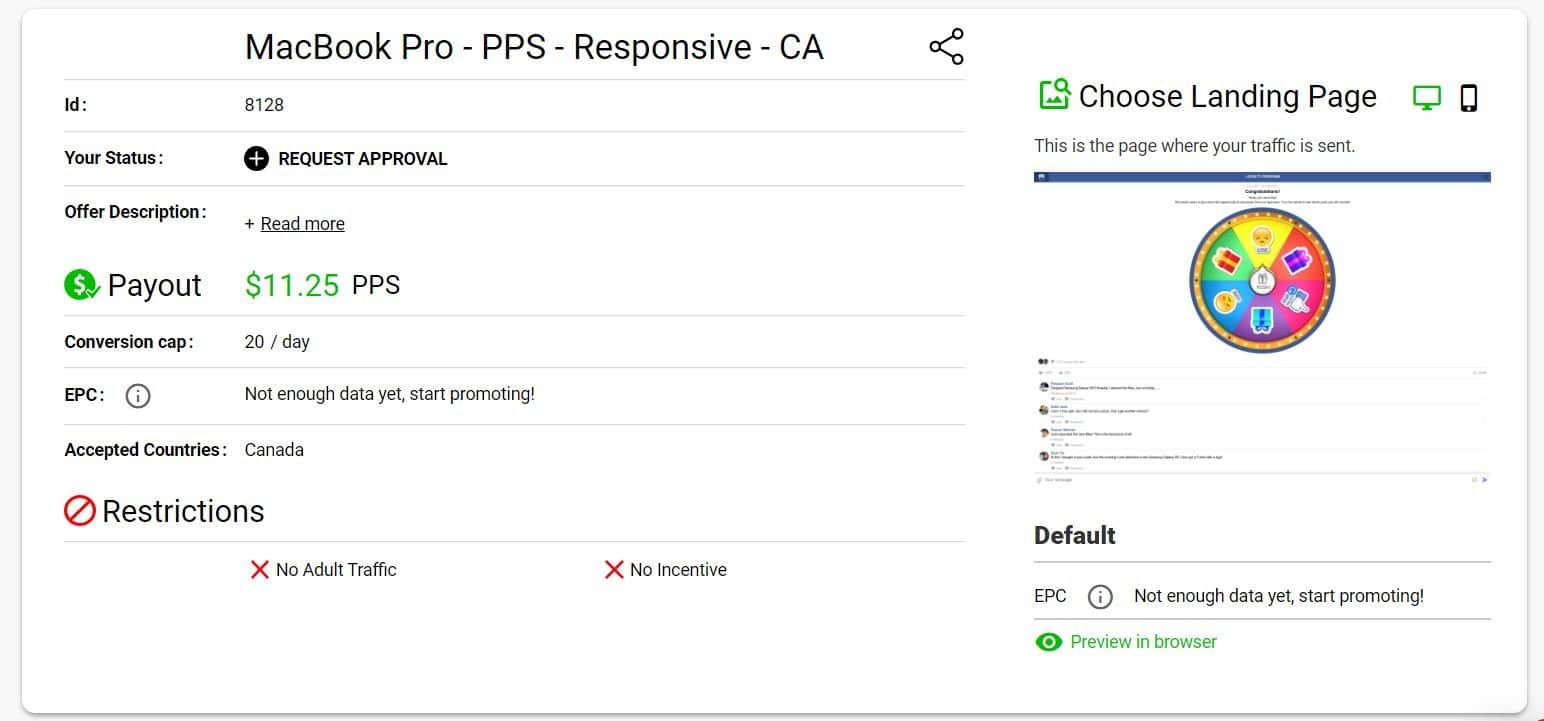Click the Canada accepted country value
Viewport: 1544px width, 721px height.
click(274, 450)
